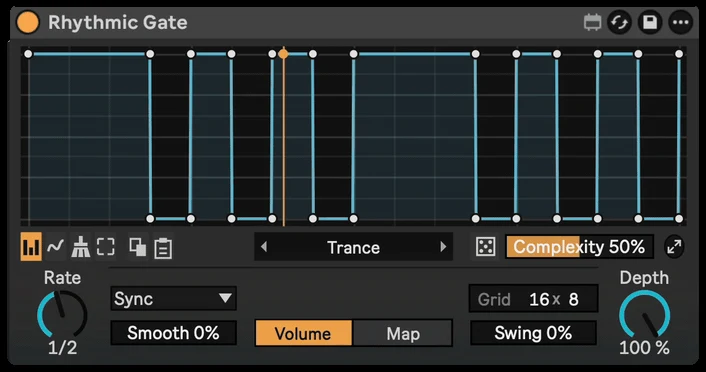Paste the pattern with clipboard icon

pyautogui.click(x=163, y=247)
